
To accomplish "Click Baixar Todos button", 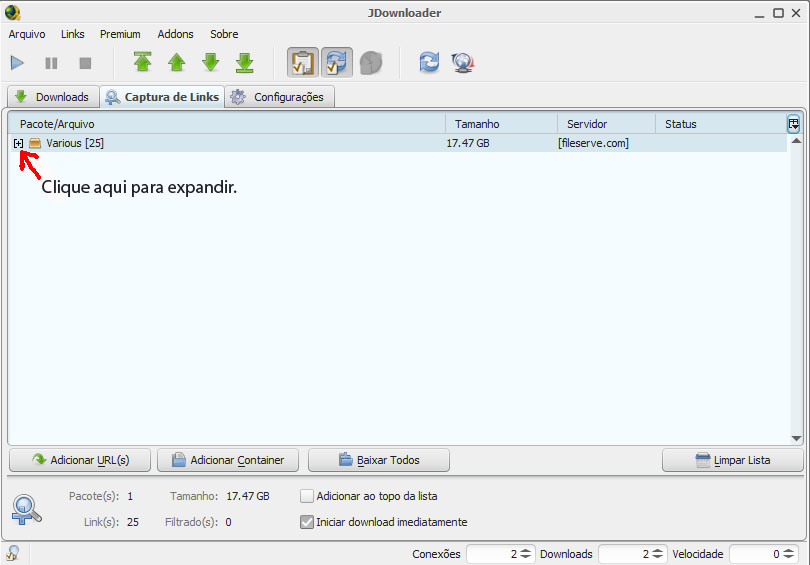I will [x=379, y=460].
